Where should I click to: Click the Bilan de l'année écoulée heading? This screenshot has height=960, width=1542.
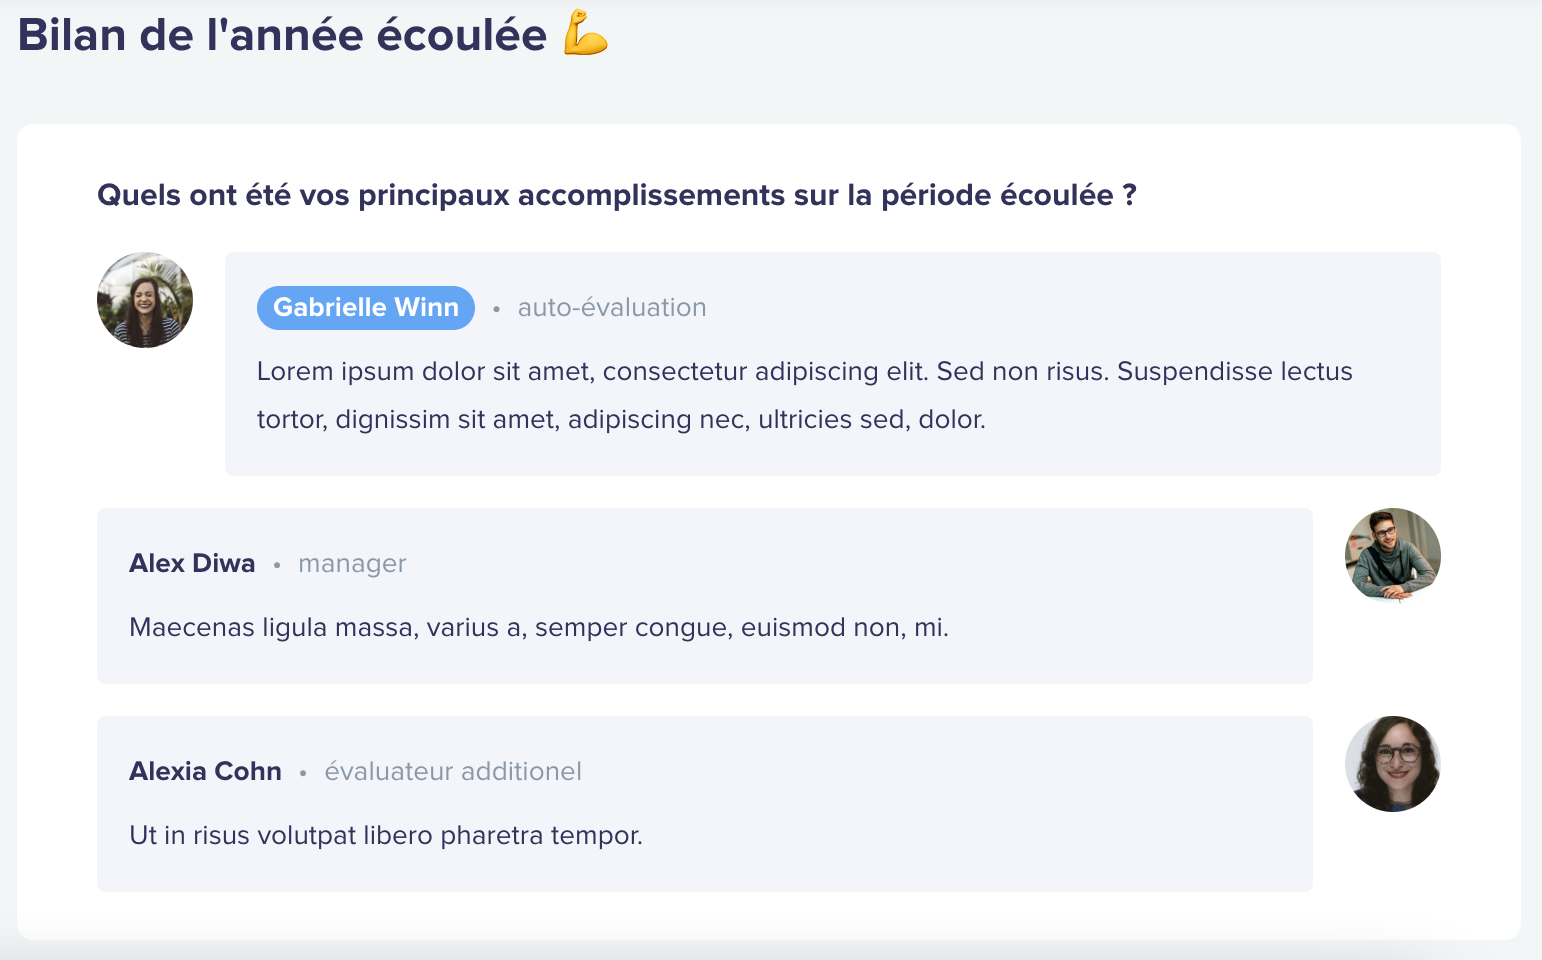pyautogui.click(x=282, y=35)
